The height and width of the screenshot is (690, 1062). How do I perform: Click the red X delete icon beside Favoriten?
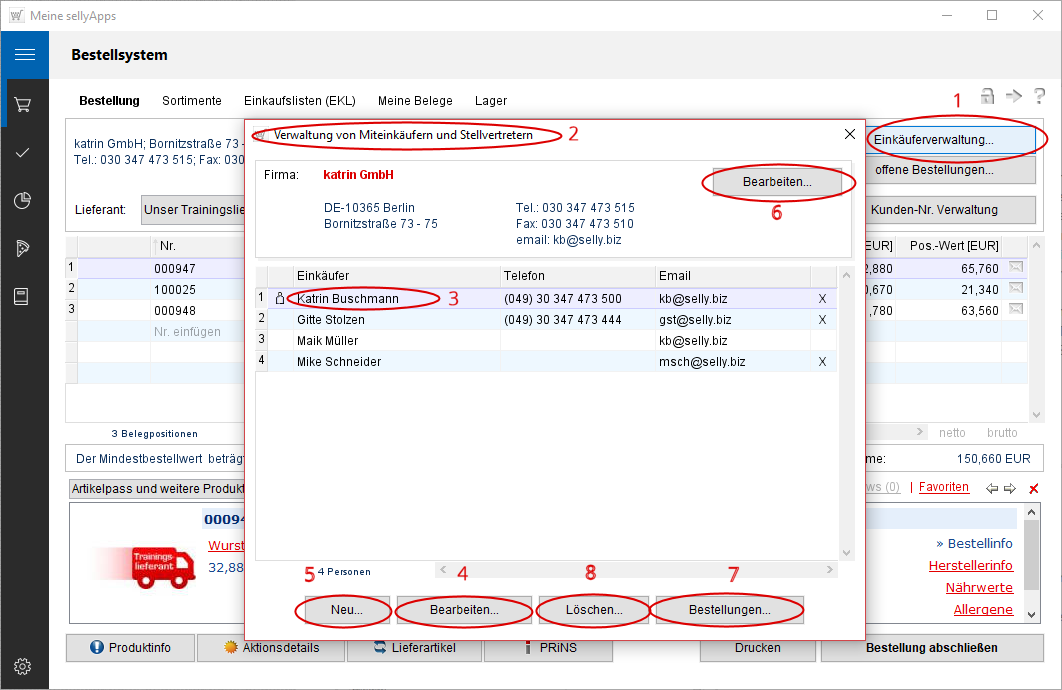[x=1034, y=488]
